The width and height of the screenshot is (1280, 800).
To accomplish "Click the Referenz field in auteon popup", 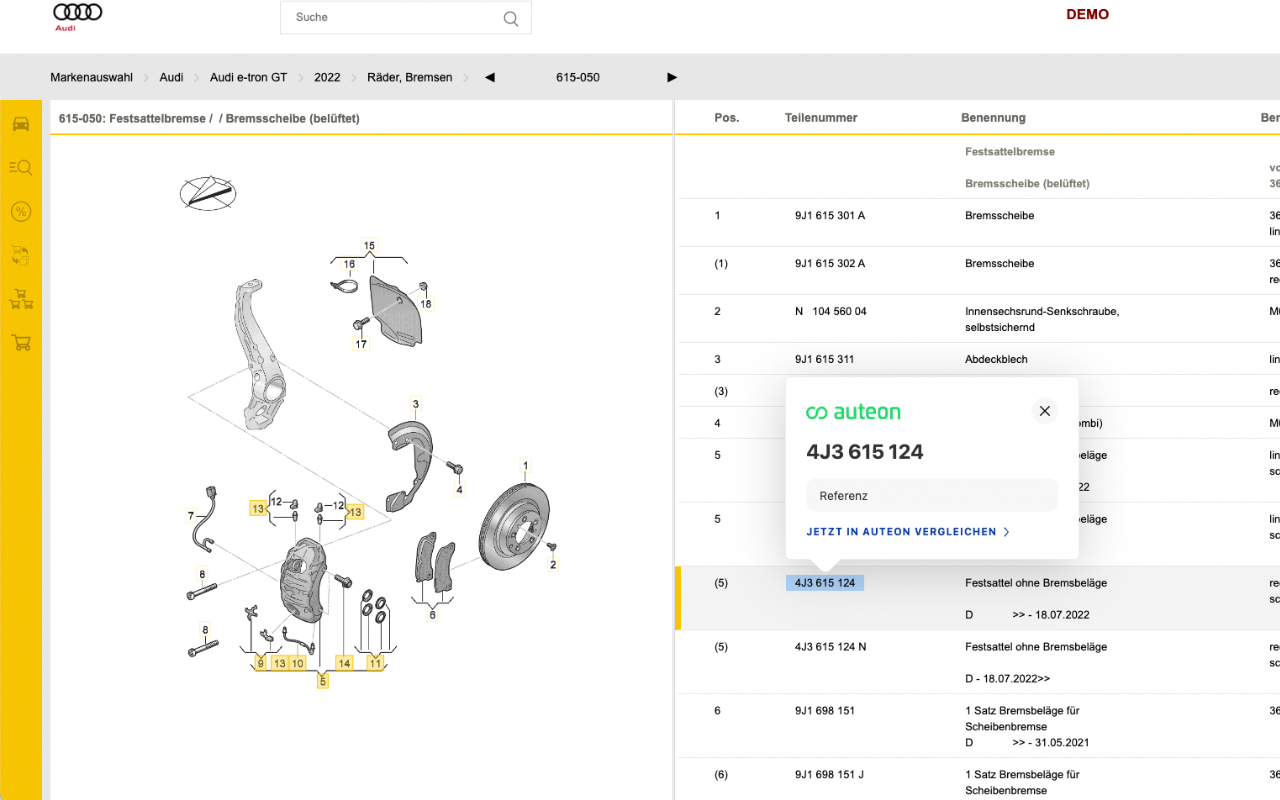I will tap(932, 495).
